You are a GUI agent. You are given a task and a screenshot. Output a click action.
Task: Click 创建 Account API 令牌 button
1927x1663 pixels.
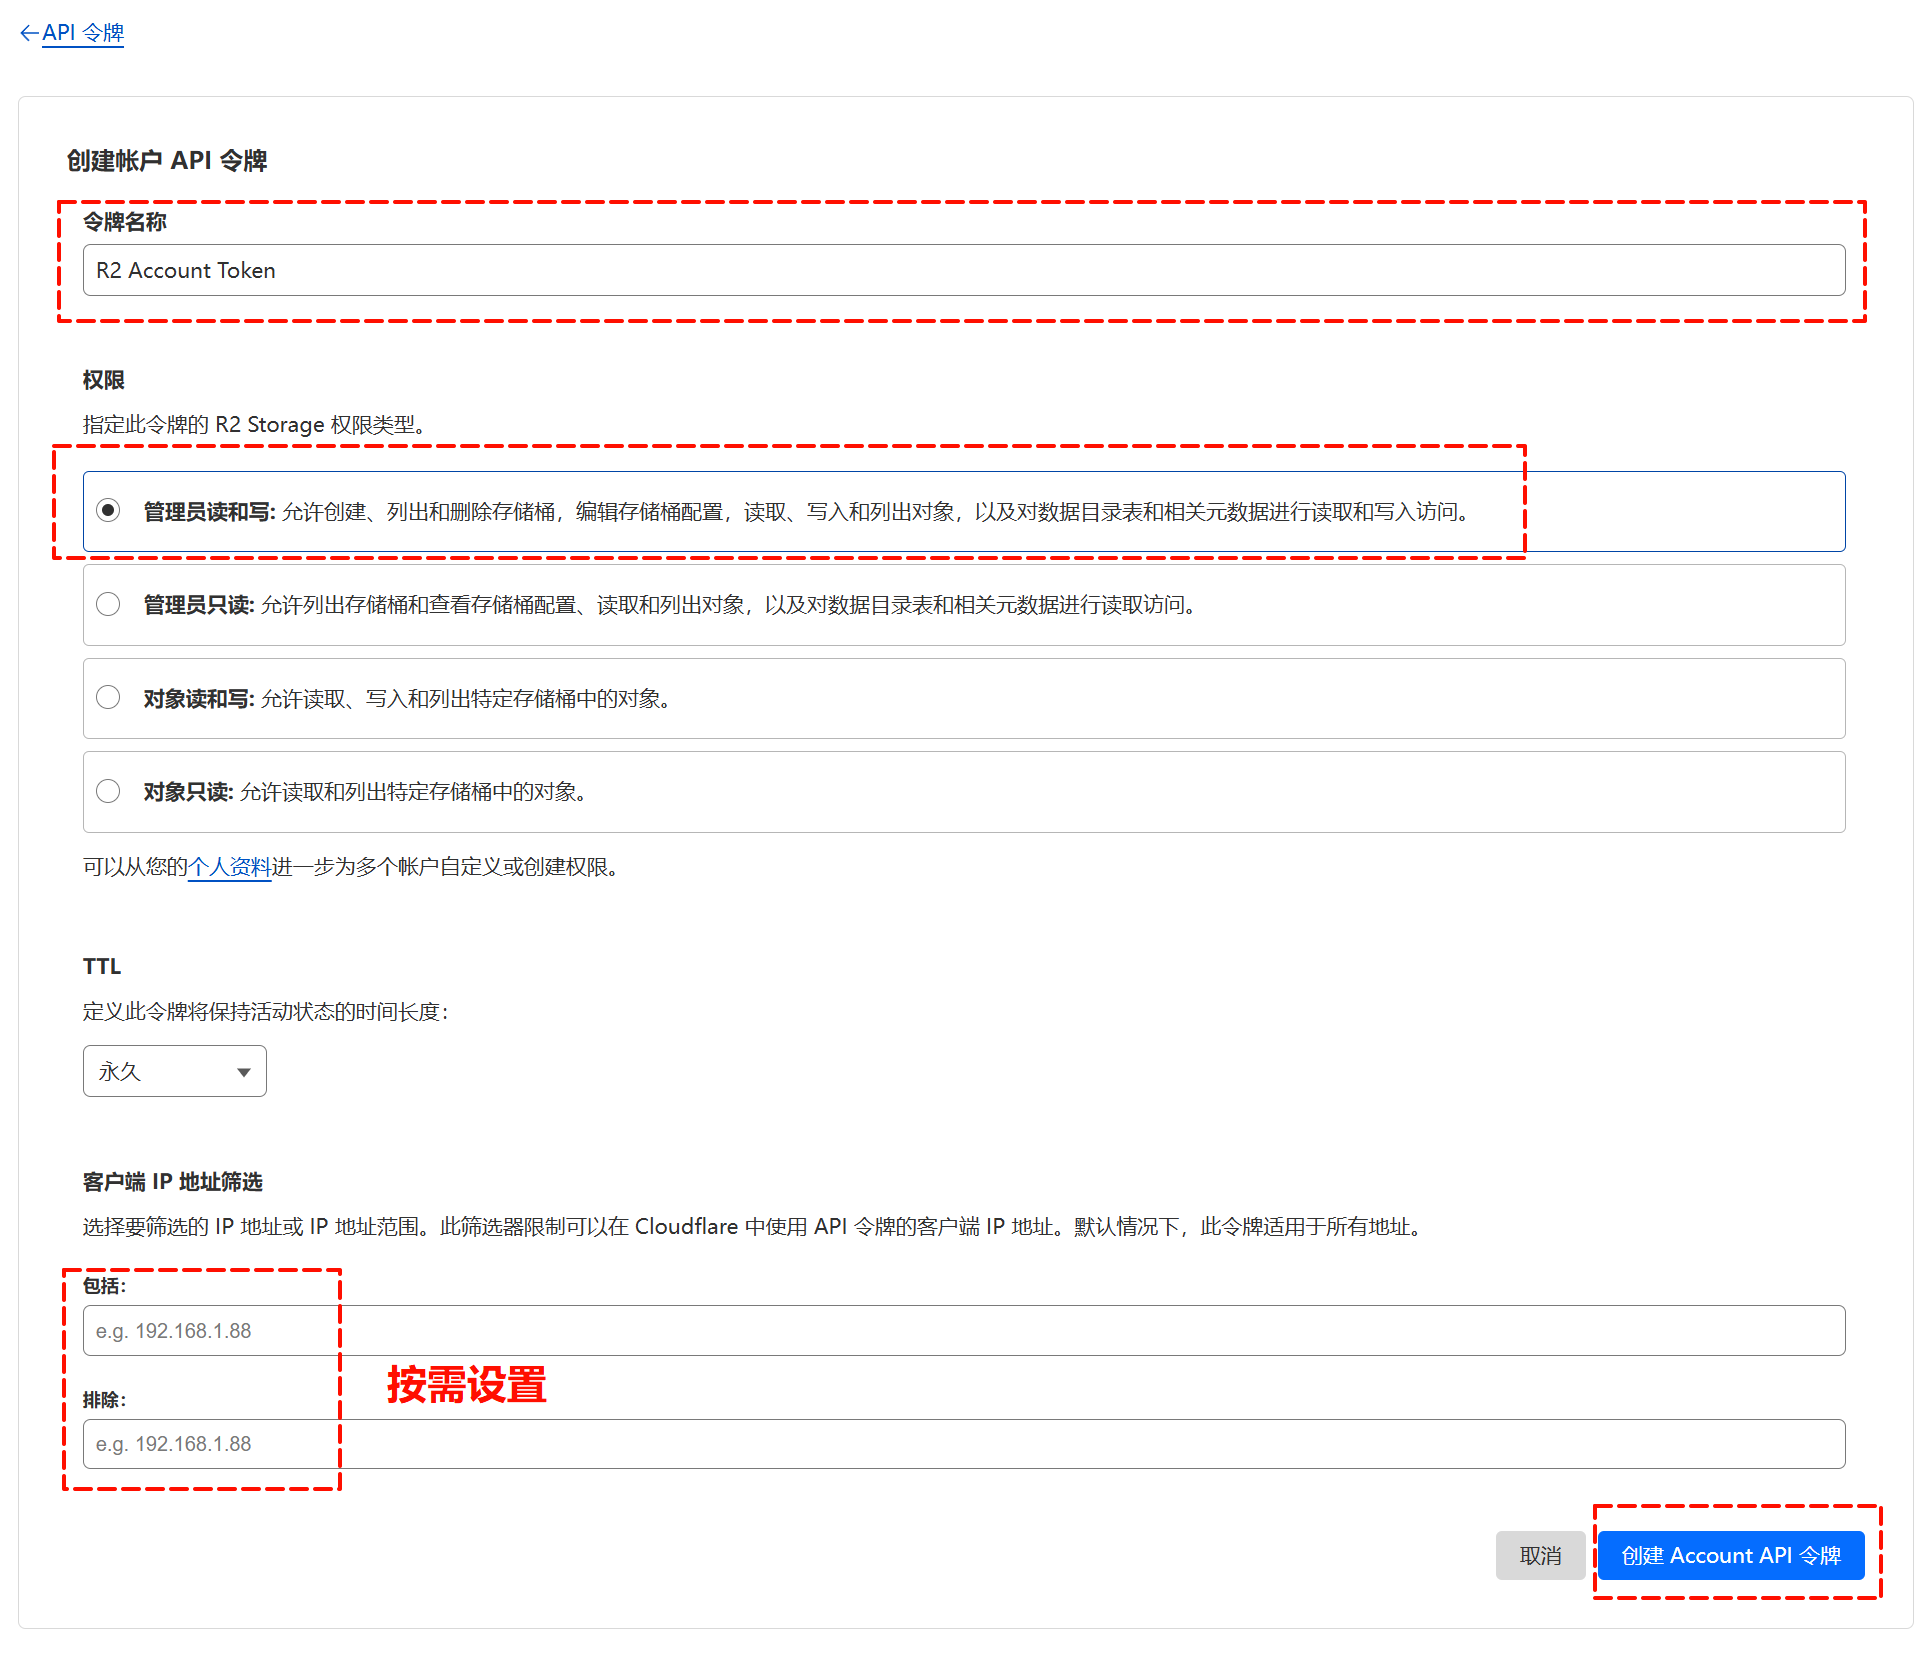[x=1730, y=1556]
